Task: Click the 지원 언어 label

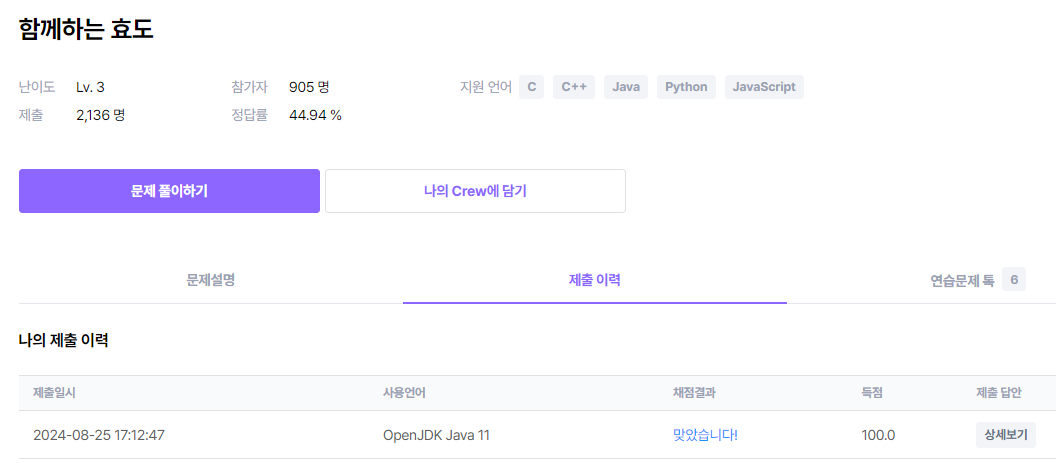Action: 486,87
